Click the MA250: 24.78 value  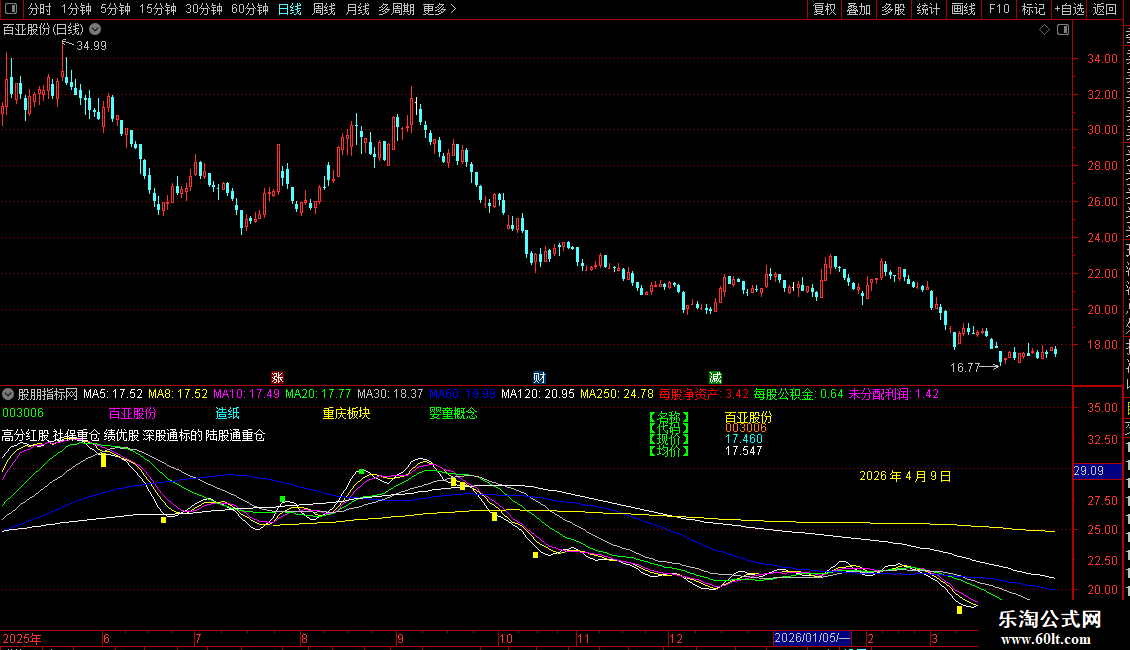pyautogui.click(x=617, y=394)
